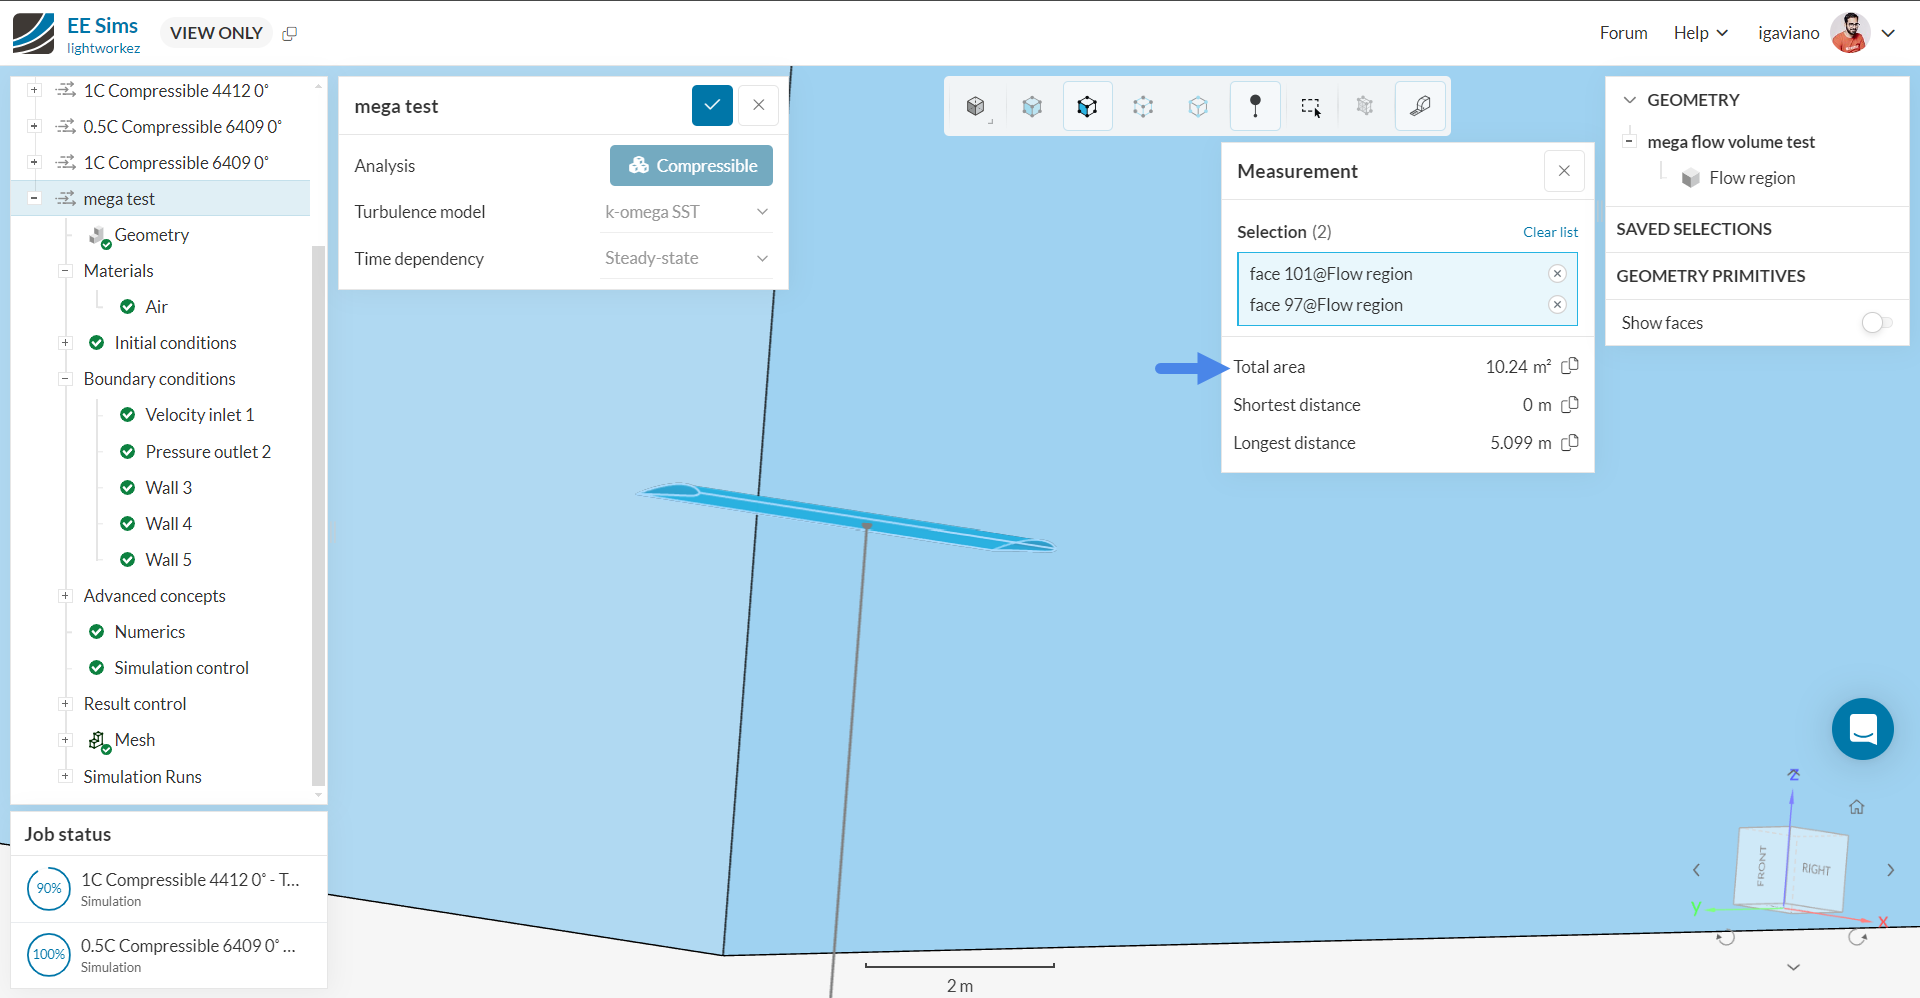1920x998 pixels.
Task: Confirm the mega test settings with checkmark
Action: 712,105
